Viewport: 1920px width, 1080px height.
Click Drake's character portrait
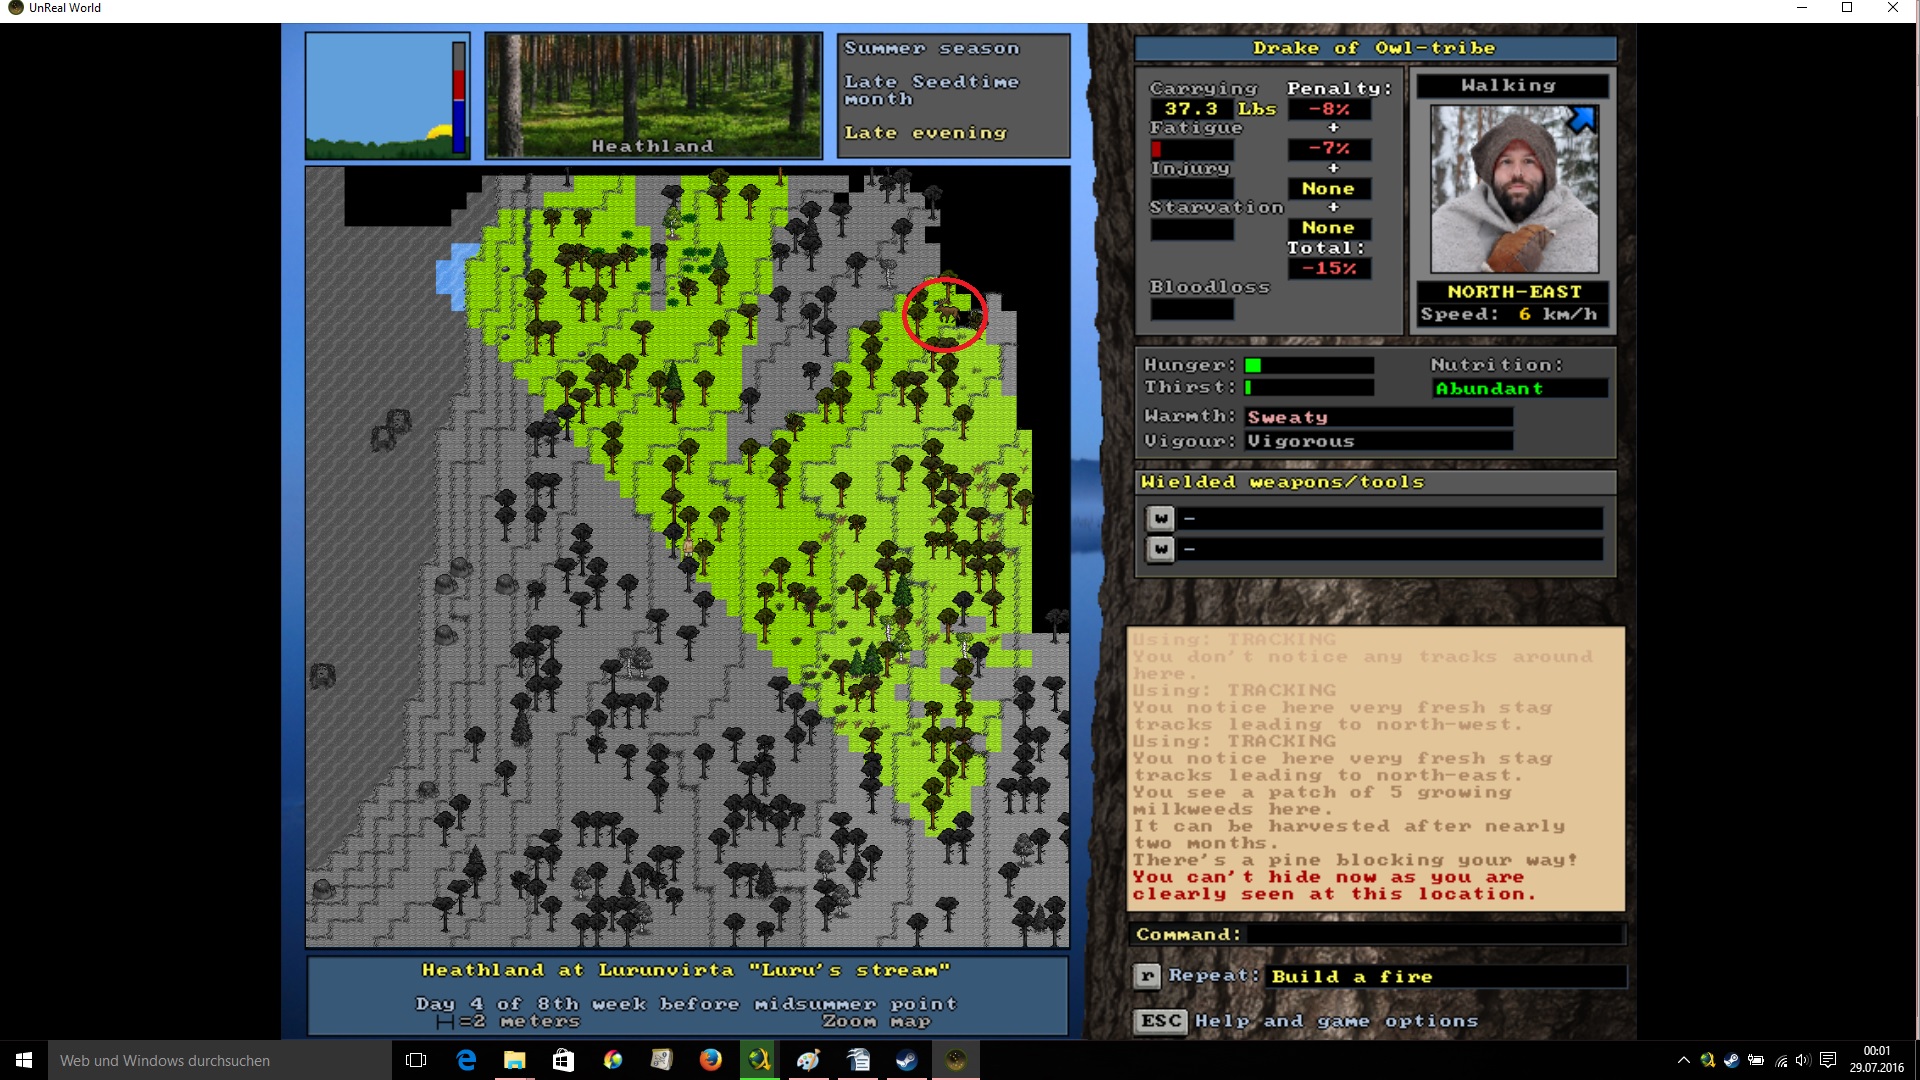pyautogui.click(x=1514, y=189)
